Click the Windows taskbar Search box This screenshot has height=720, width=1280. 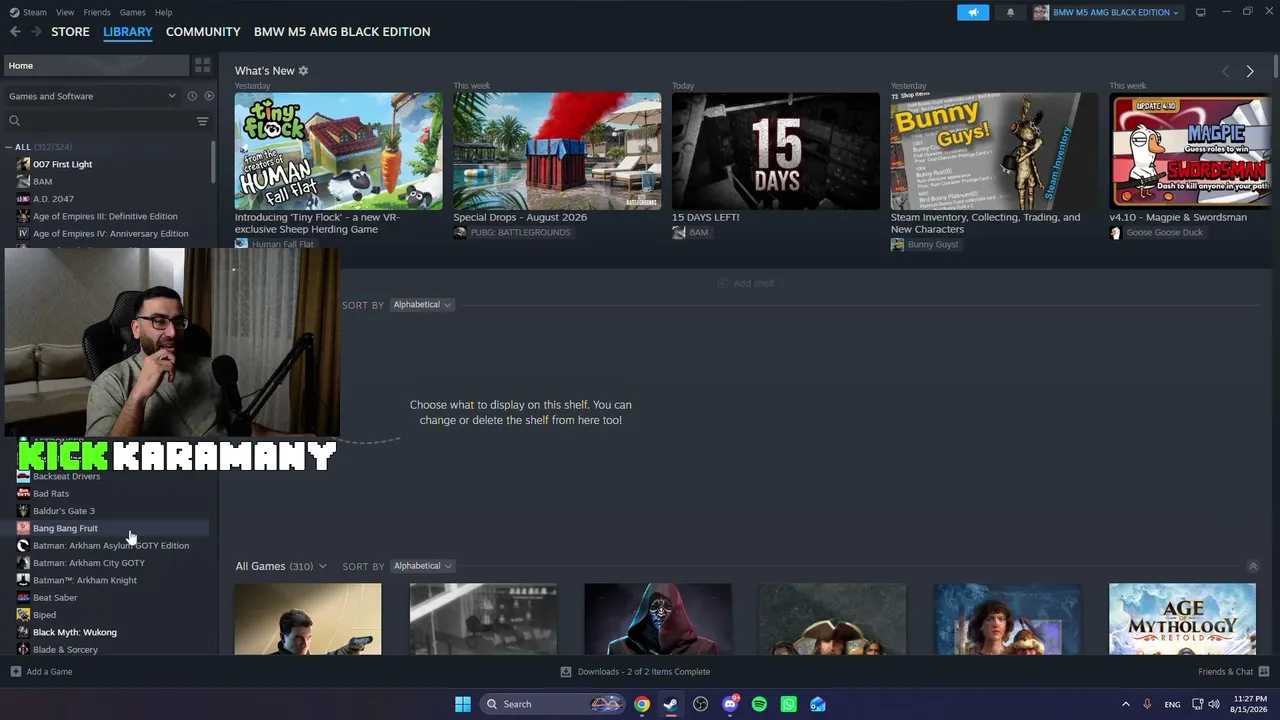[x=551, y=704]
